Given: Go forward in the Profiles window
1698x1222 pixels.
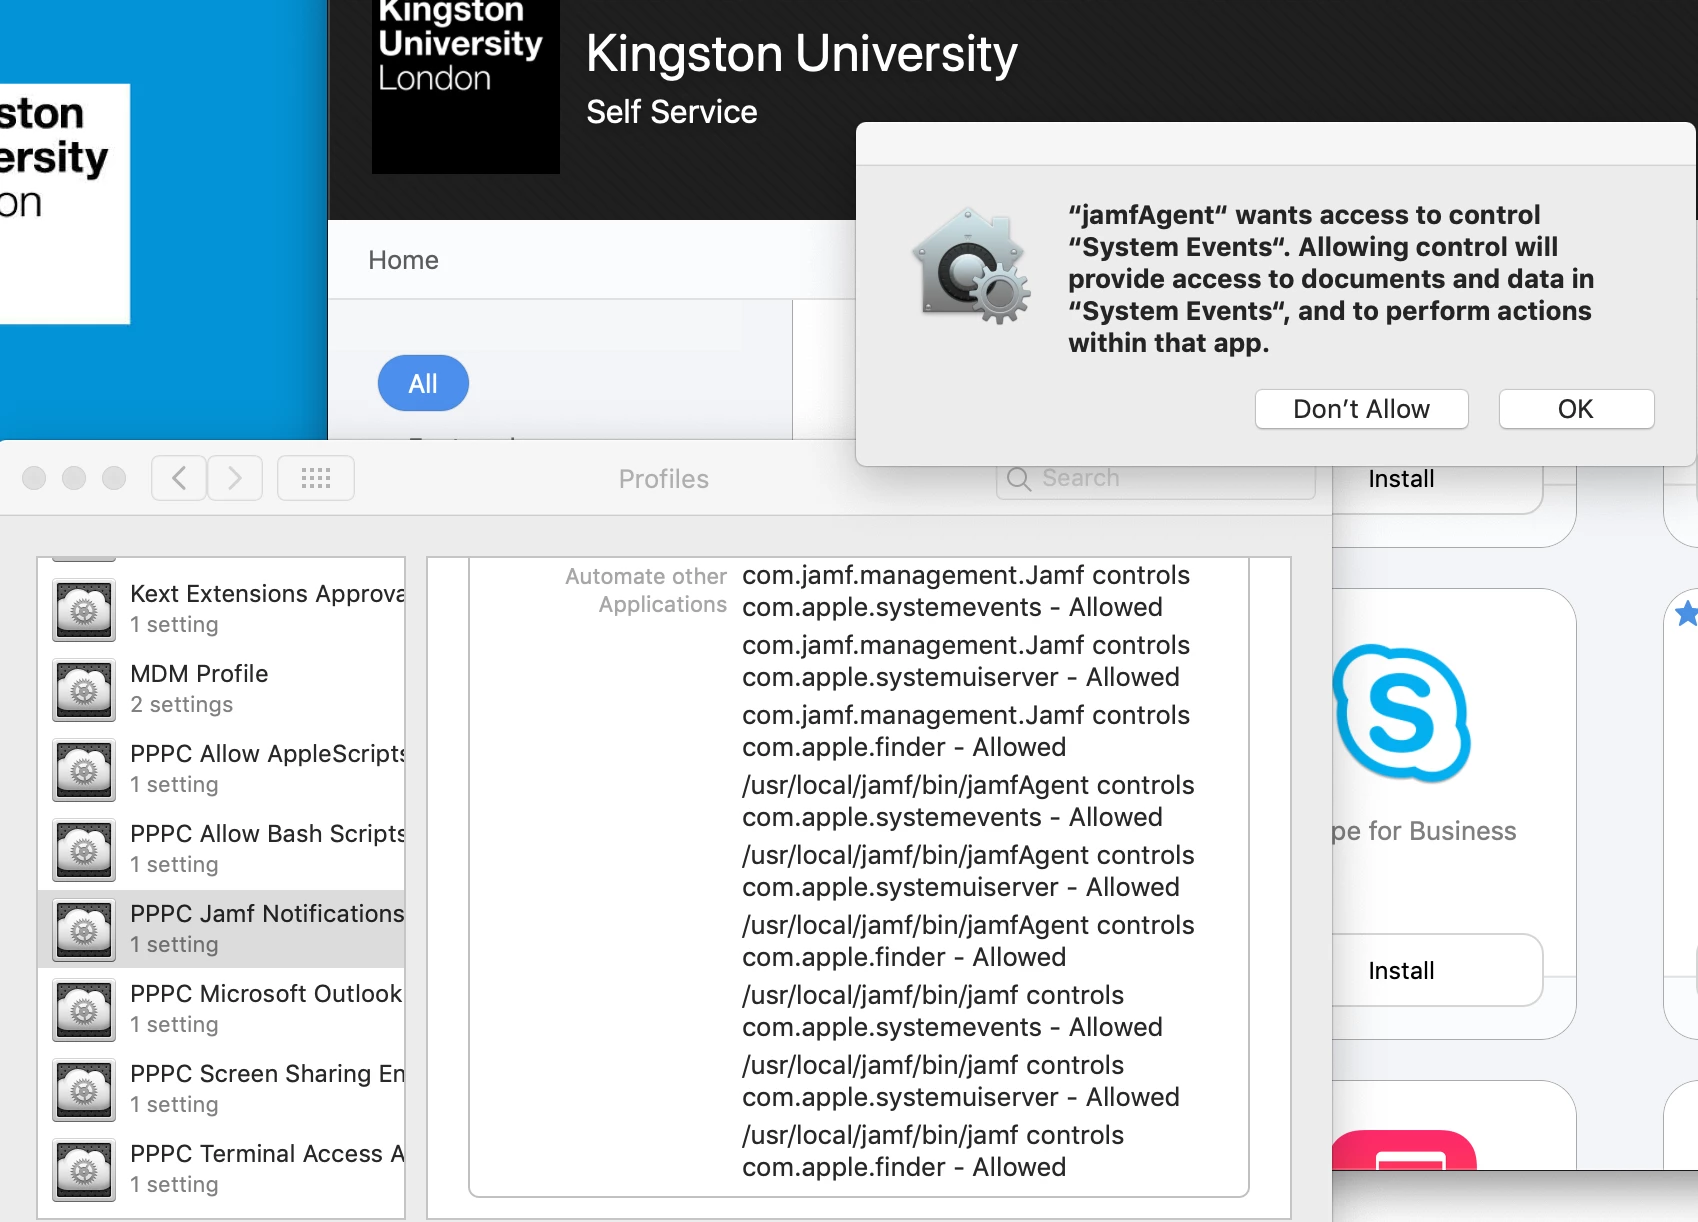Looking at the screenshot, I should pyautogui.click(x=235, y=478).
